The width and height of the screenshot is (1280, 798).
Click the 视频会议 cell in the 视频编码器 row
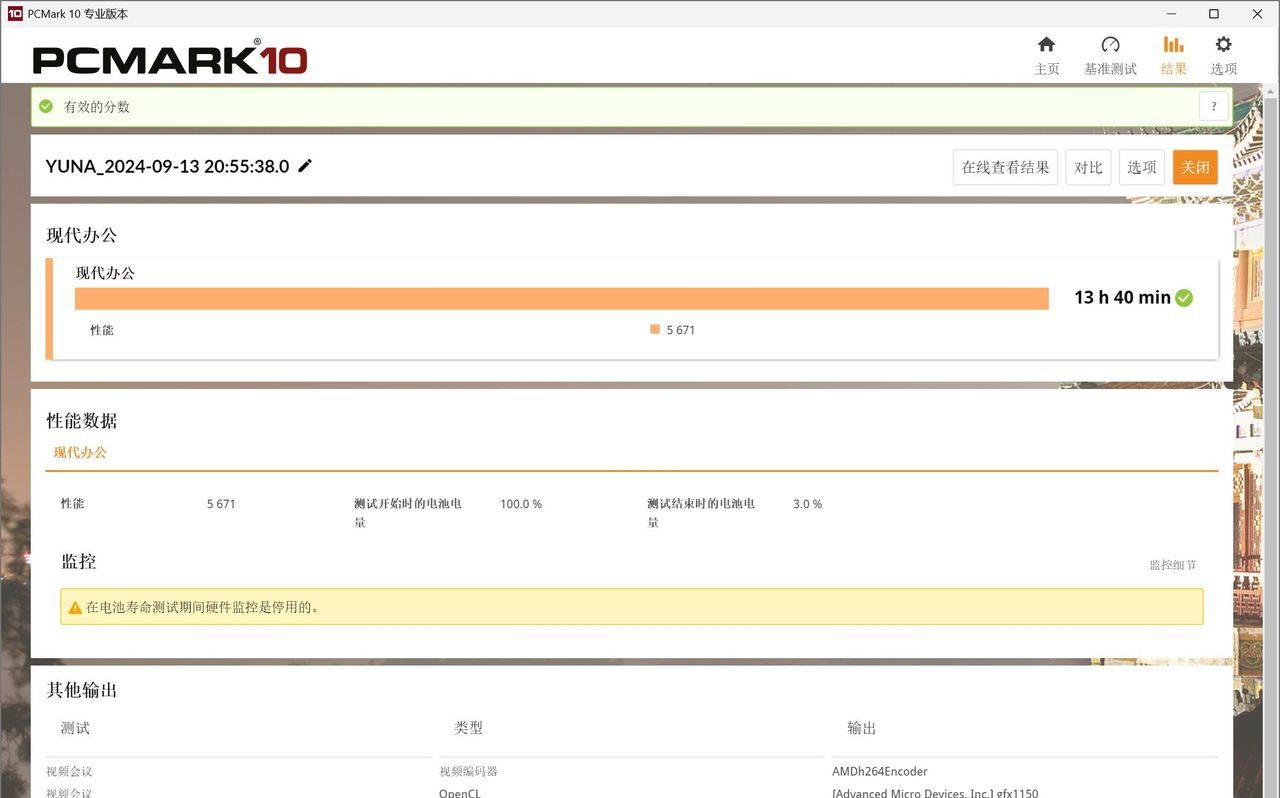[x=69, y=772]
